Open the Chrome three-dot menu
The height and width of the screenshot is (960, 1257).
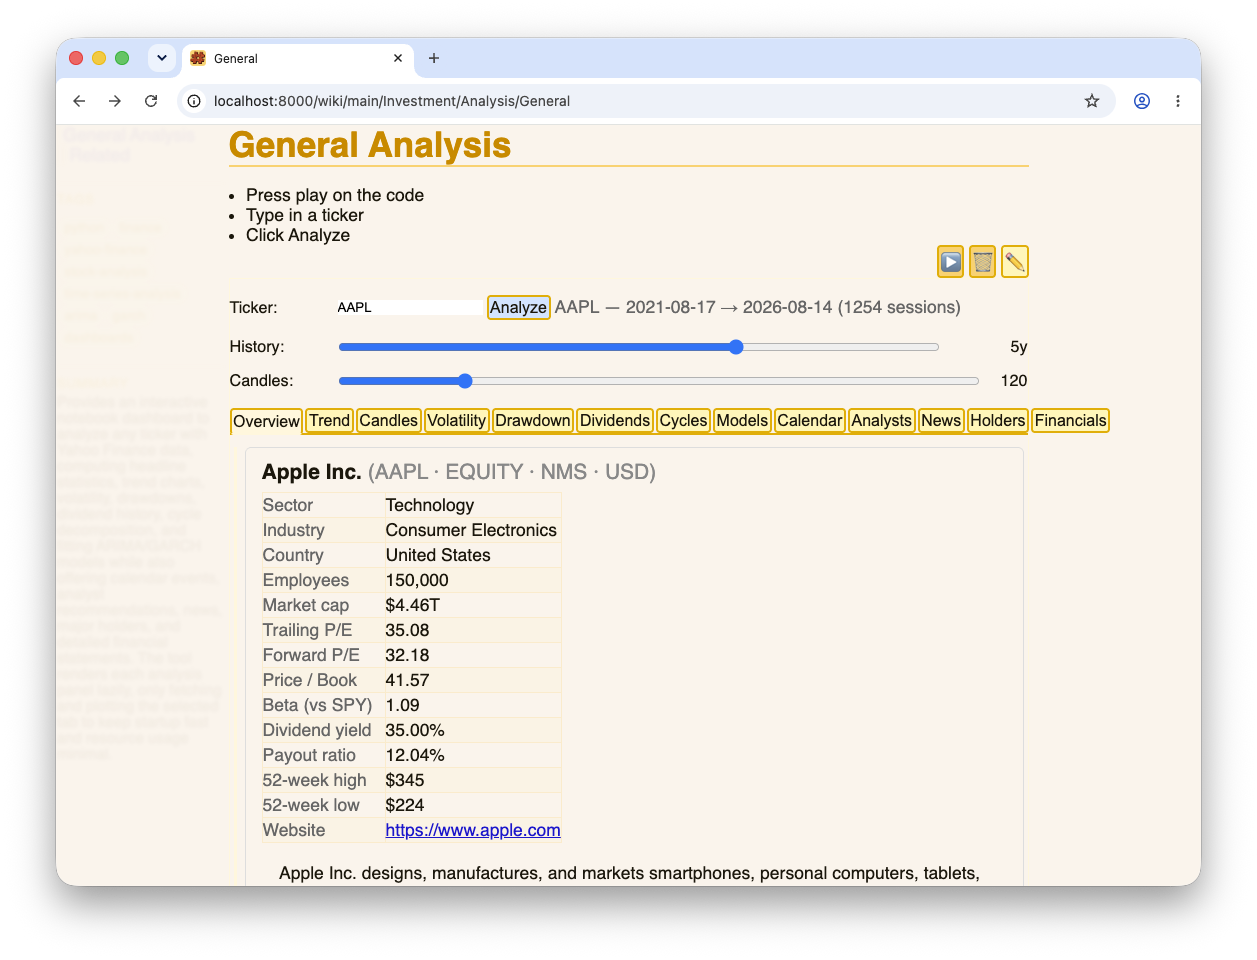click(x=1178, y=101)
